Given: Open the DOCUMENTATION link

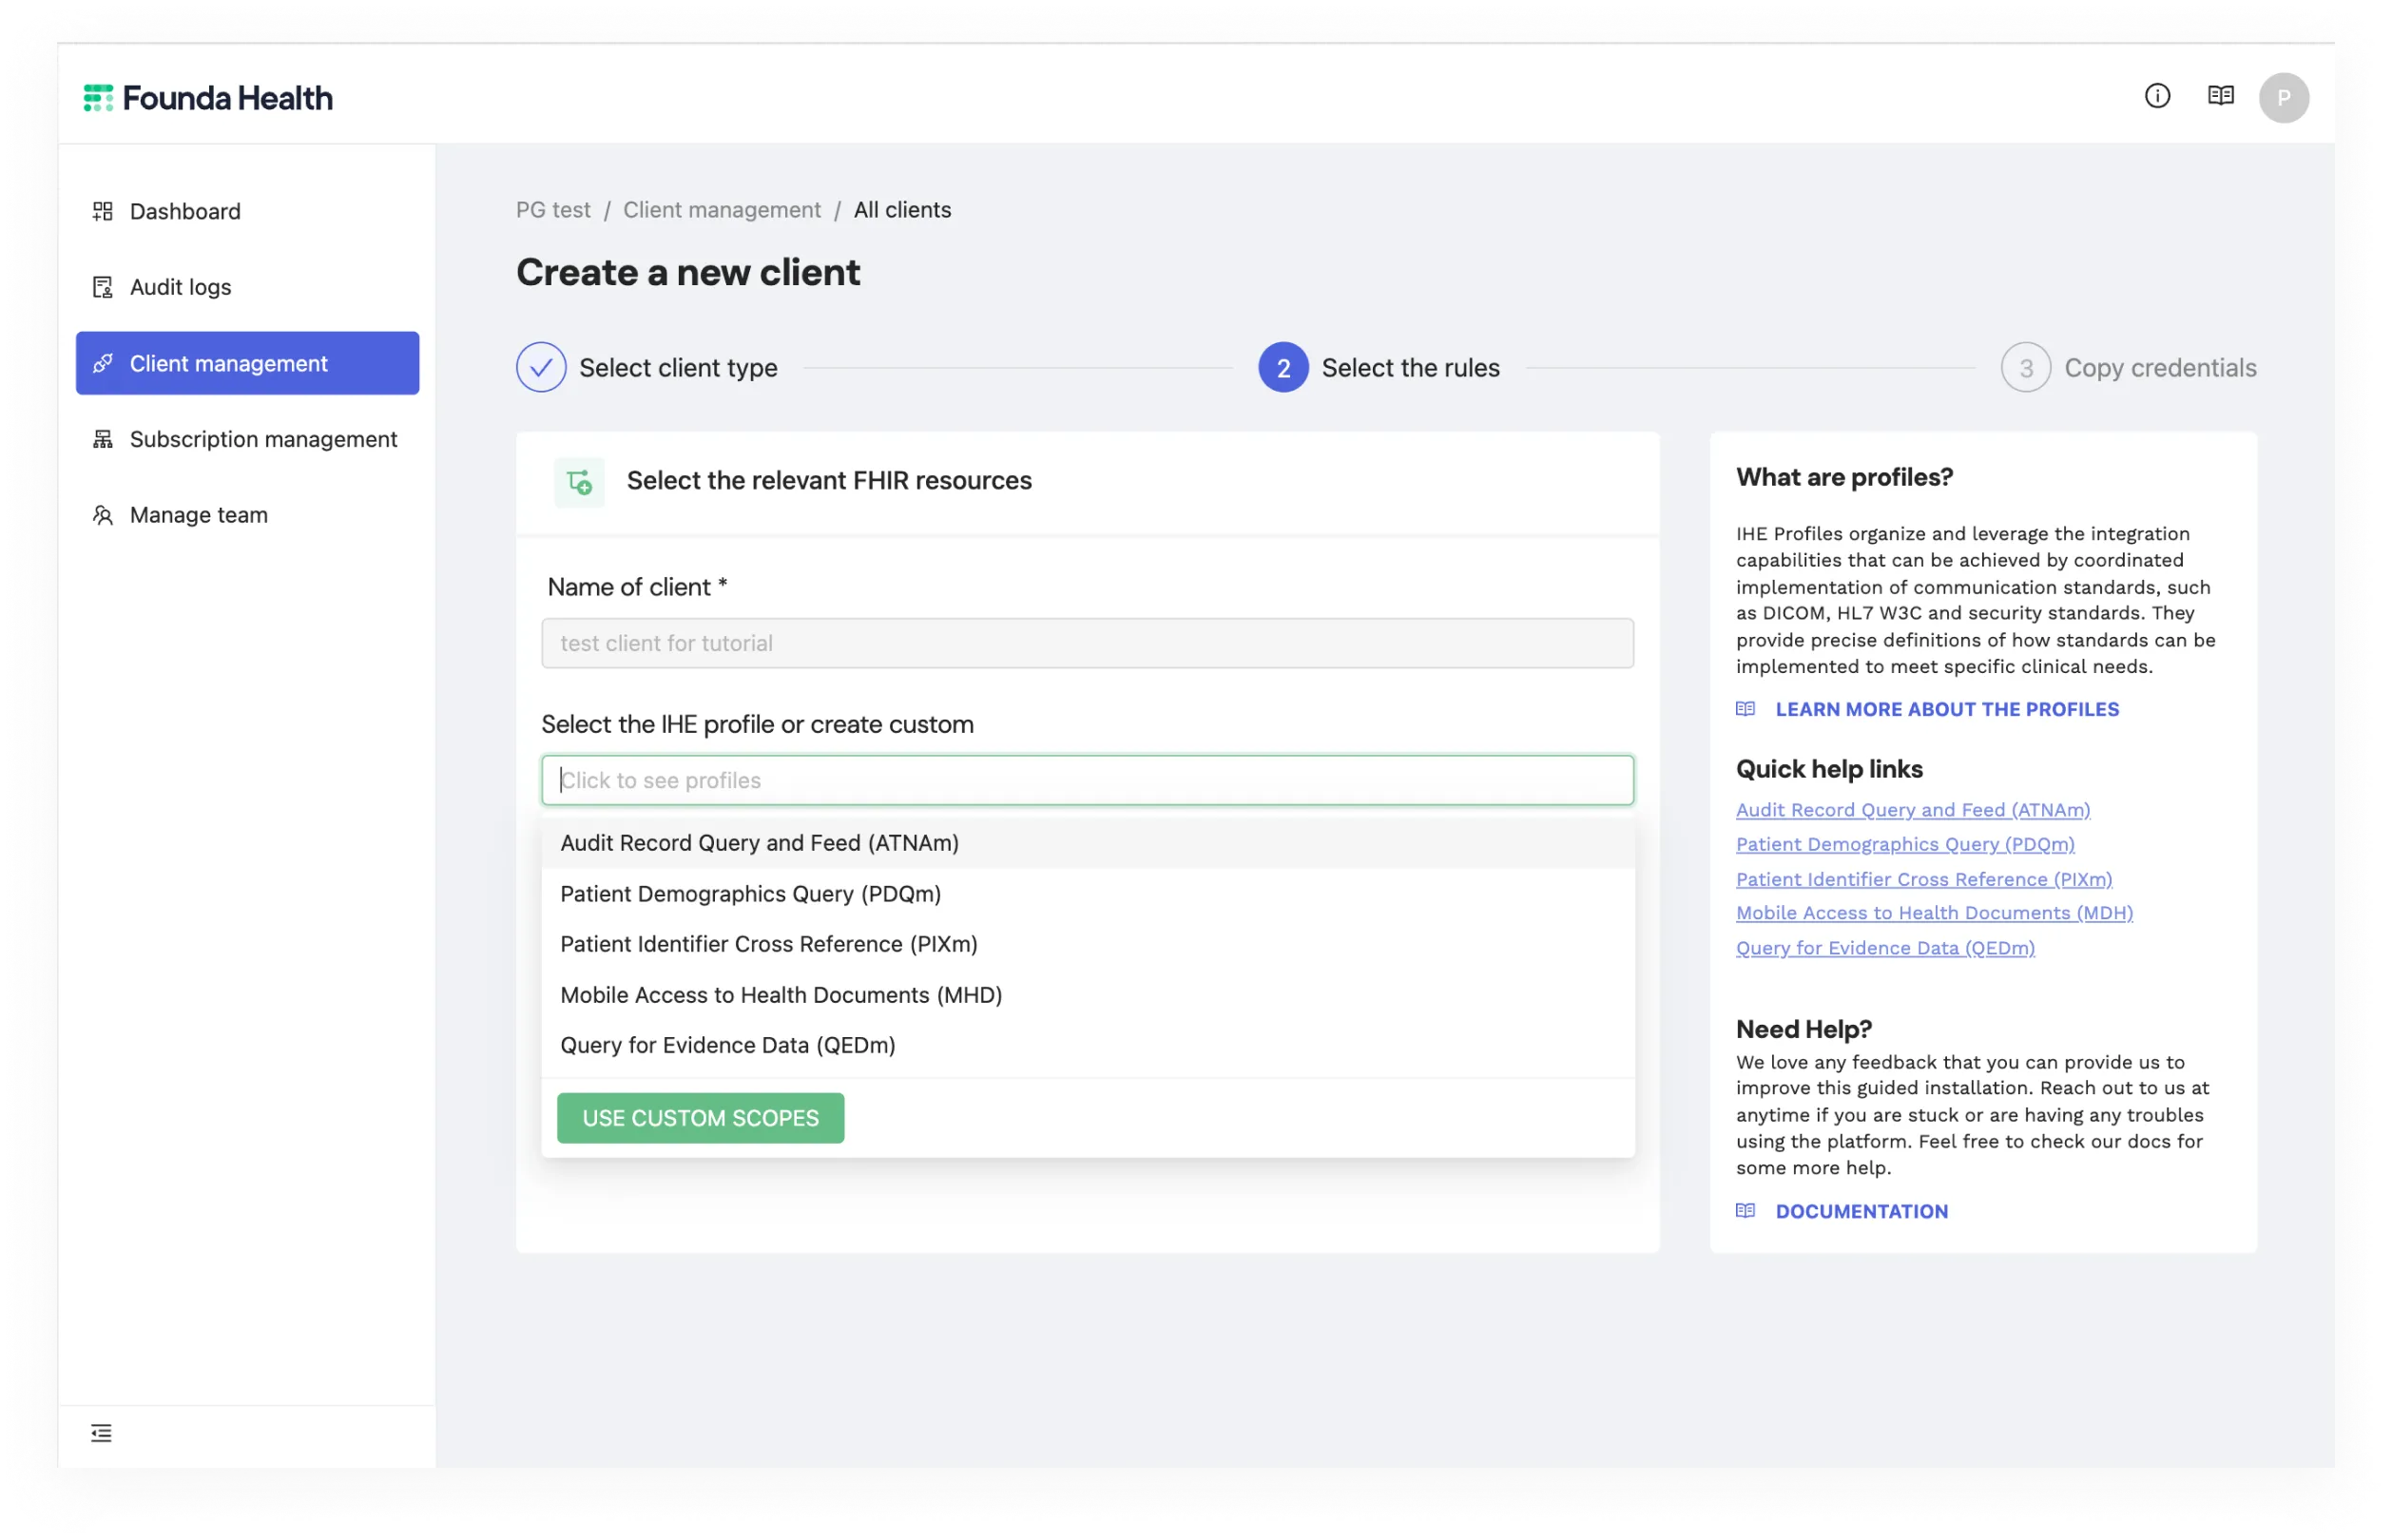Looking at the screenshot, I should coord(1861,1211).
